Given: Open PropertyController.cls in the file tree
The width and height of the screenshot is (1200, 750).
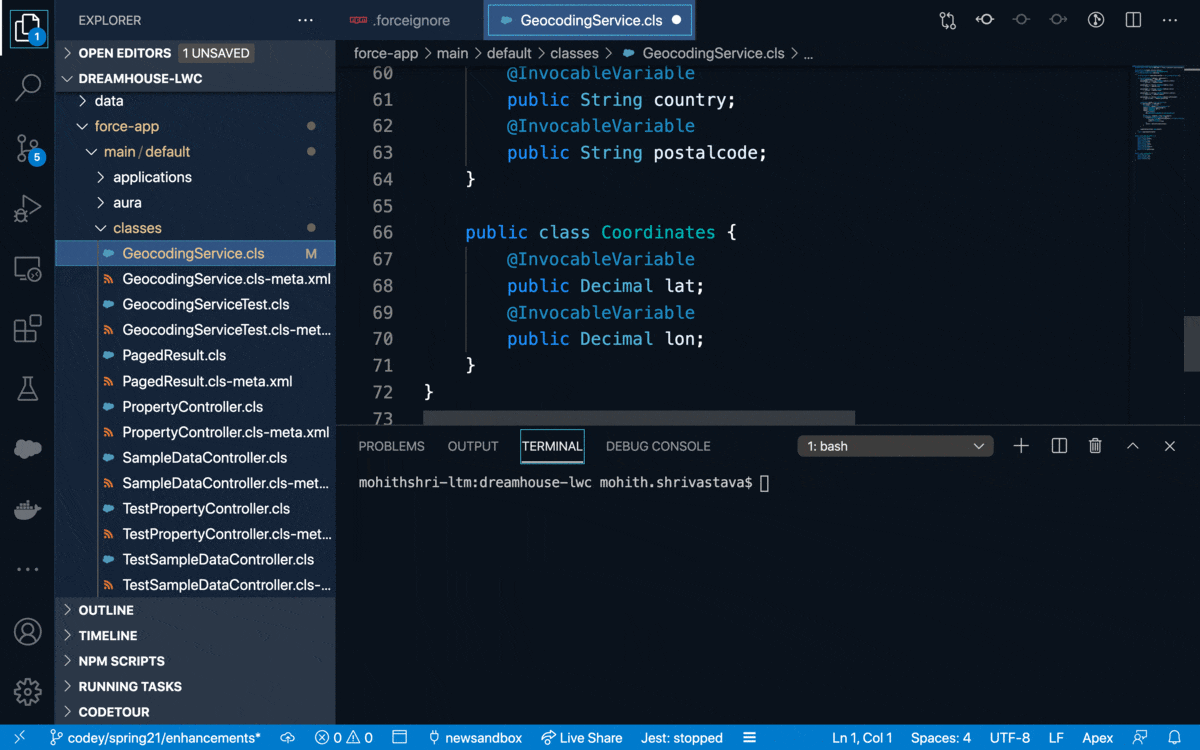Looking at the screenshot, I should (x=193, y=407).
